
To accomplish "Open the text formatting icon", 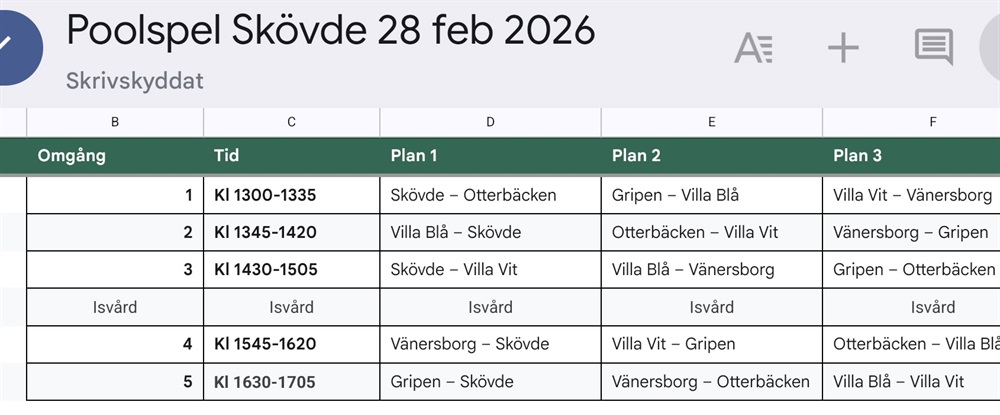I will (753, 47).
